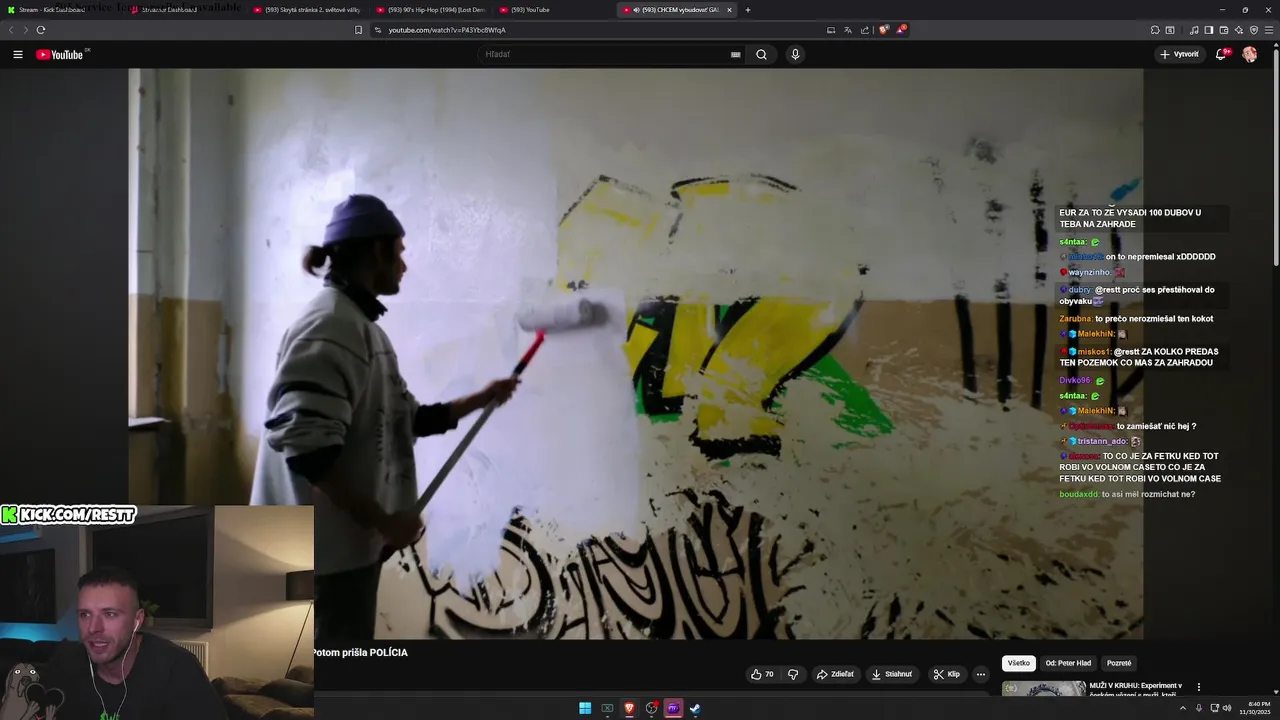
Task: Click the Stiahnuť download button
Action: click(892, 674)
